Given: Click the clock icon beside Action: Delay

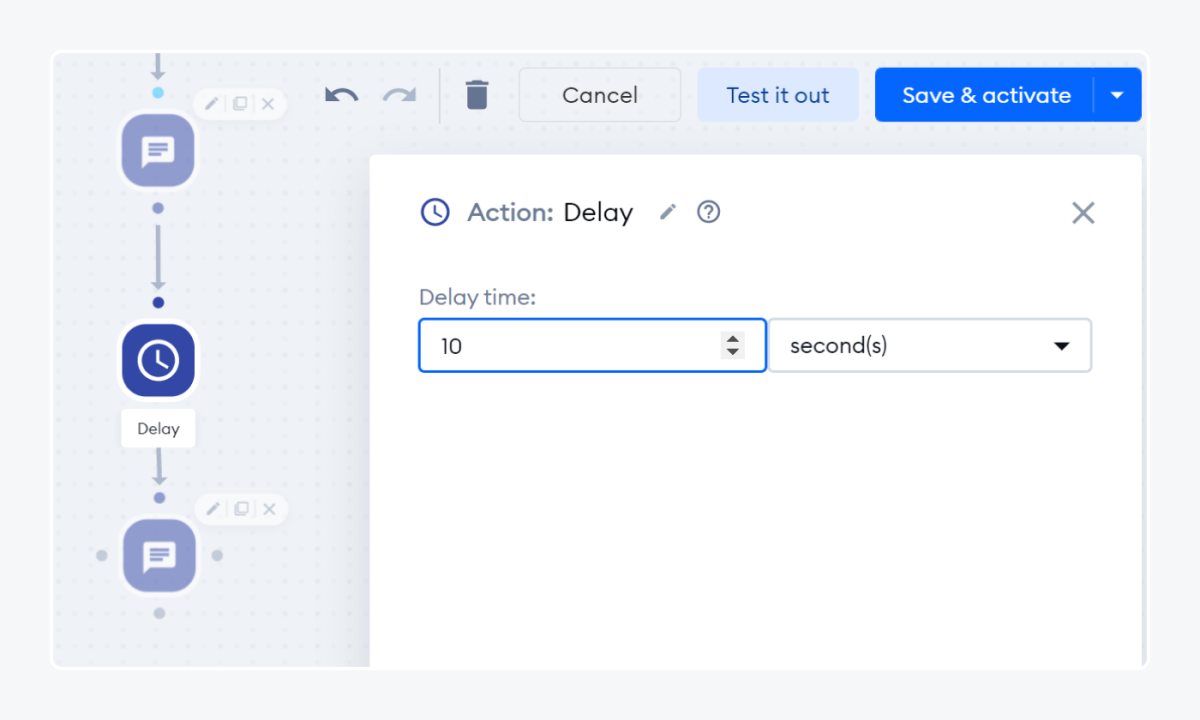Looking at the screenshot, I should [435, 212].
